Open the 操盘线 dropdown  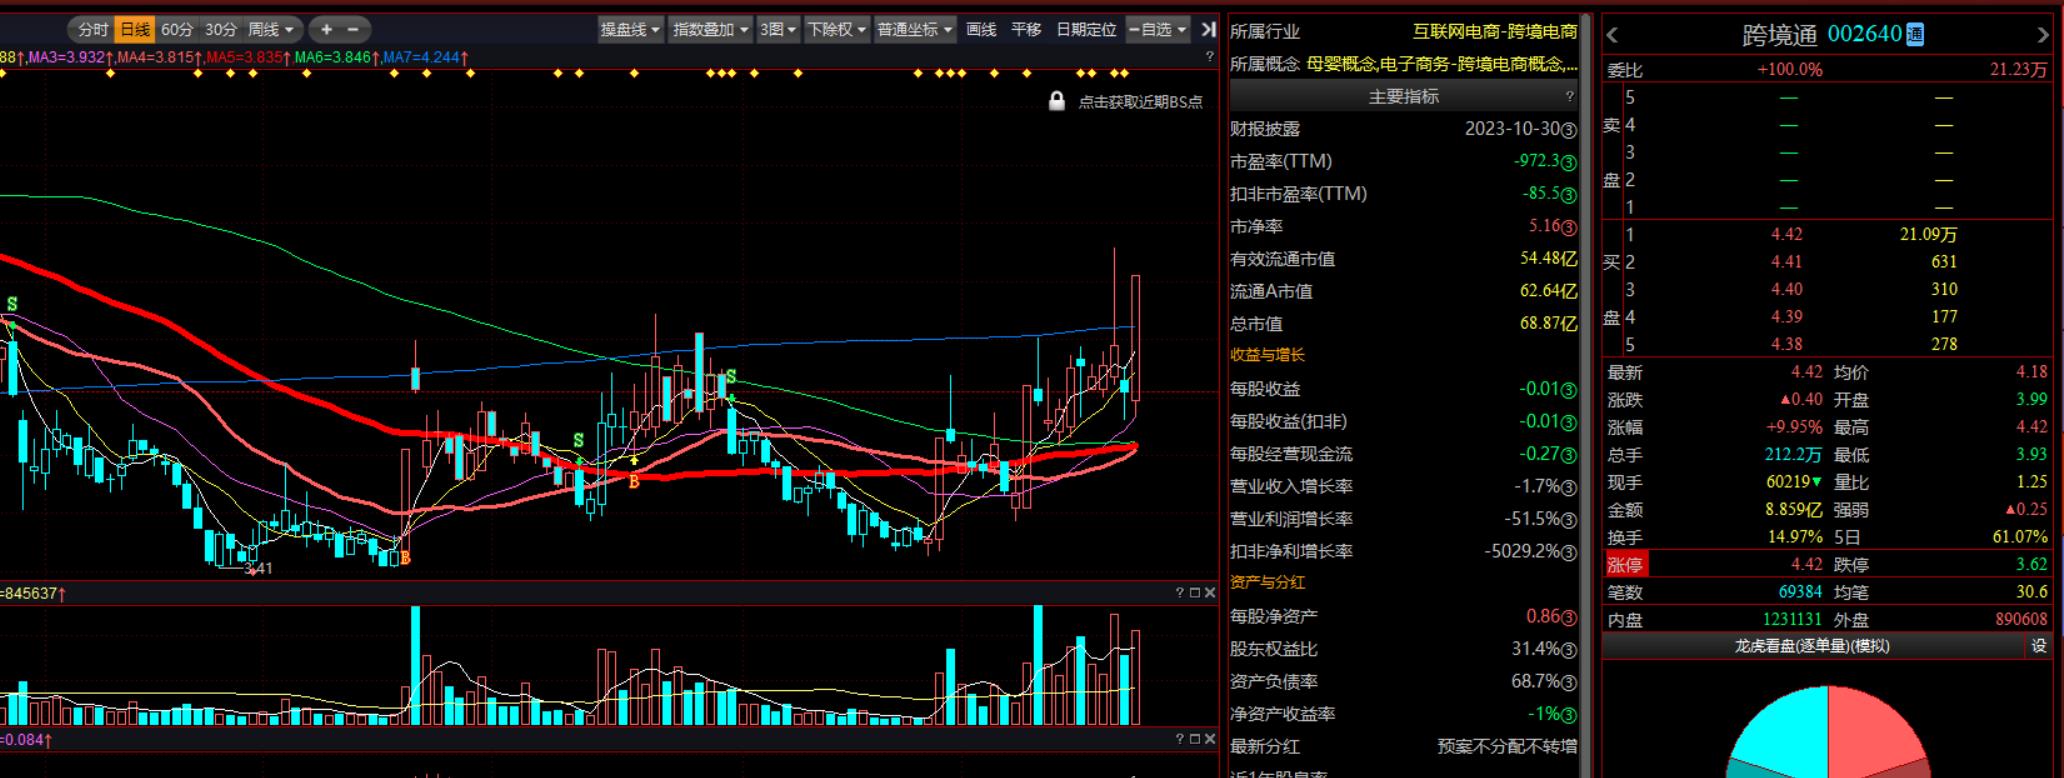click(630, 30)
